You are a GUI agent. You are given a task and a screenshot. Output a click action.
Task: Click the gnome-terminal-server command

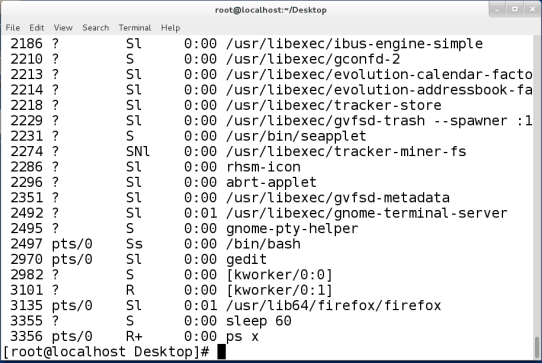pyautogui.click(x=367, y=213)
